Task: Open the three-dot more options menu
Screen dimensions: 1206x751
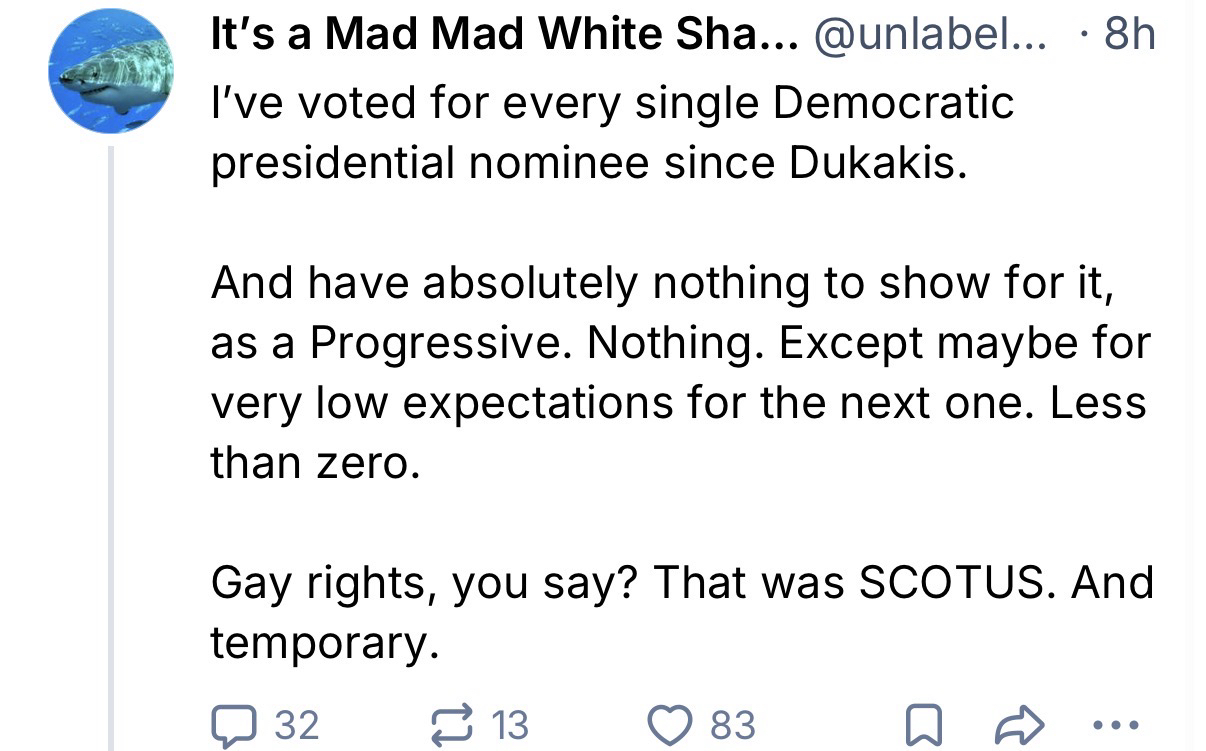Action: 1115,723
